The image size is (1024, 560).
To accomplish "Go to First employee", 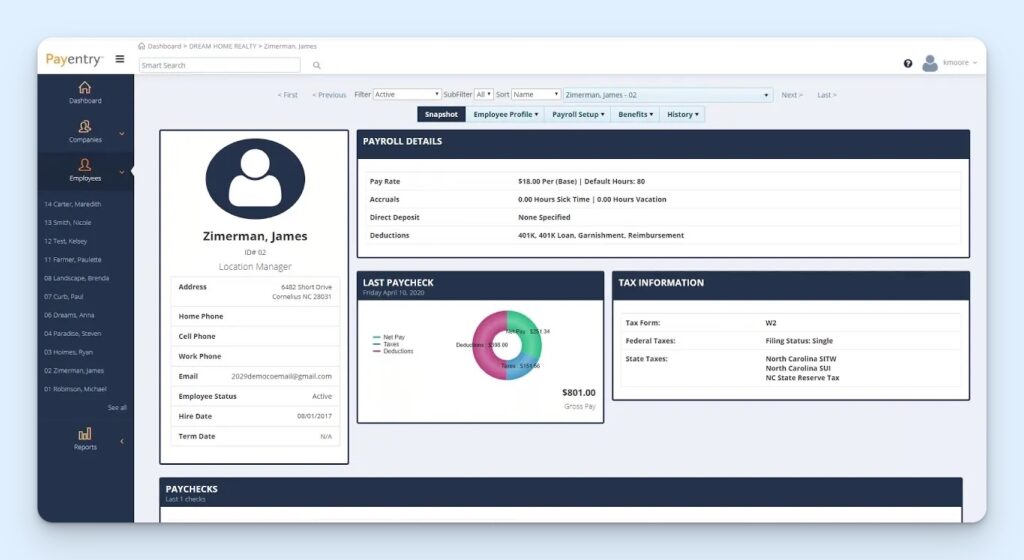I will (x=287, y=95).
